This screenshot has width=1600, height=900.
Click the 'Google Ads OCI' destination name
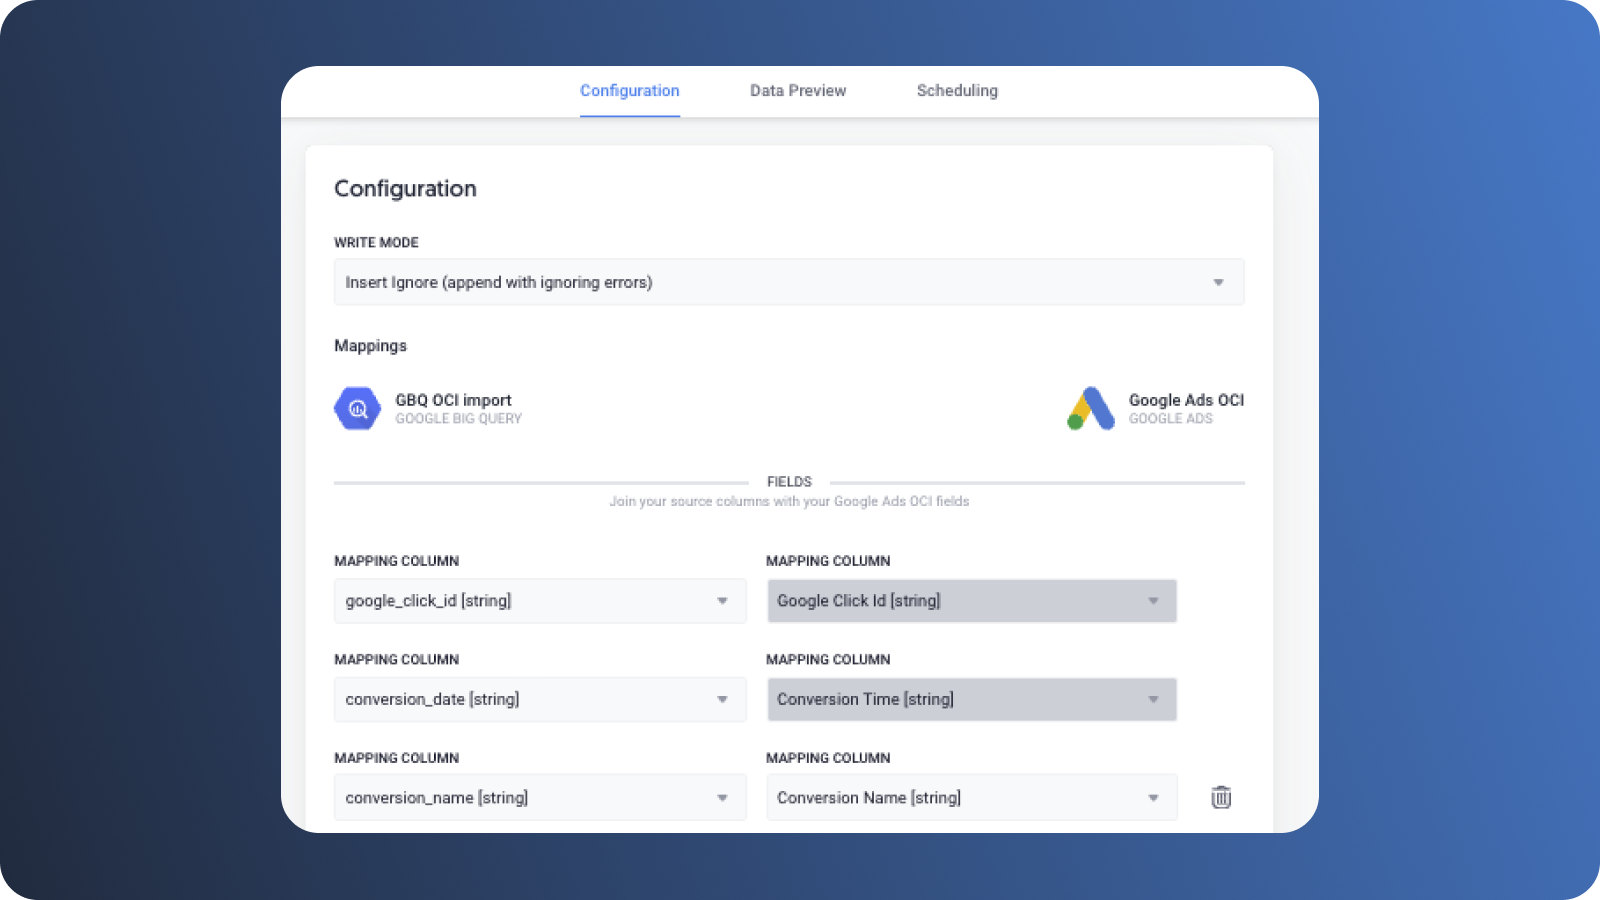point(1186,400)
